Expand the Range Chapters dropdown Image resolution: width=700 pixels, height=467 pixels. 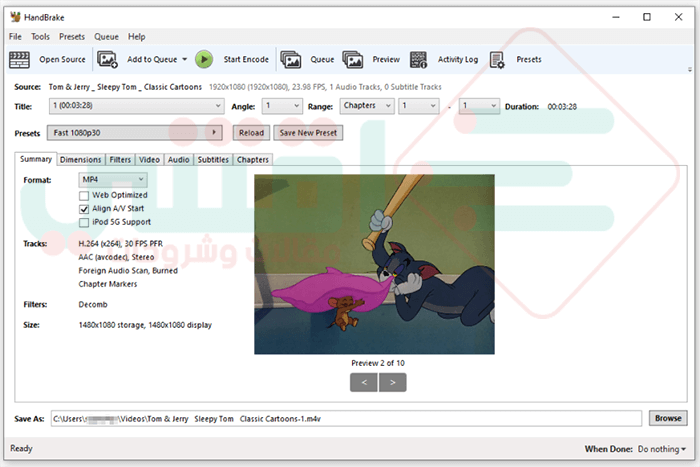pos(367,106)
